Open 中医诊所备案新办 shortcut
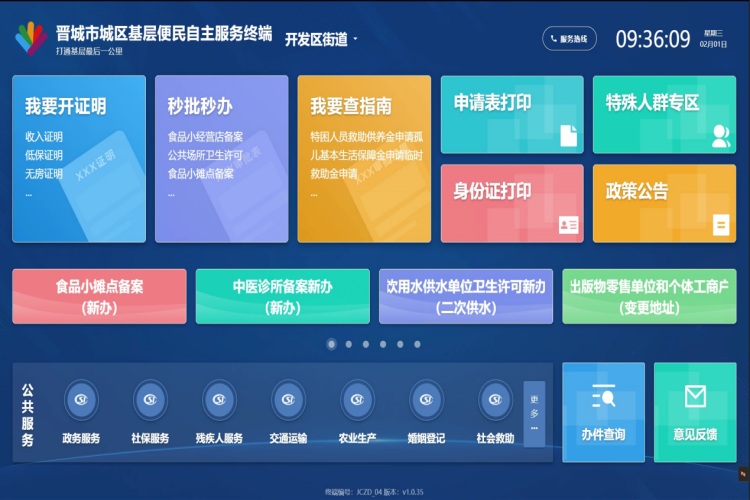Screen dimensions: 750x500 pyautogui.click(x=282, y=296)
